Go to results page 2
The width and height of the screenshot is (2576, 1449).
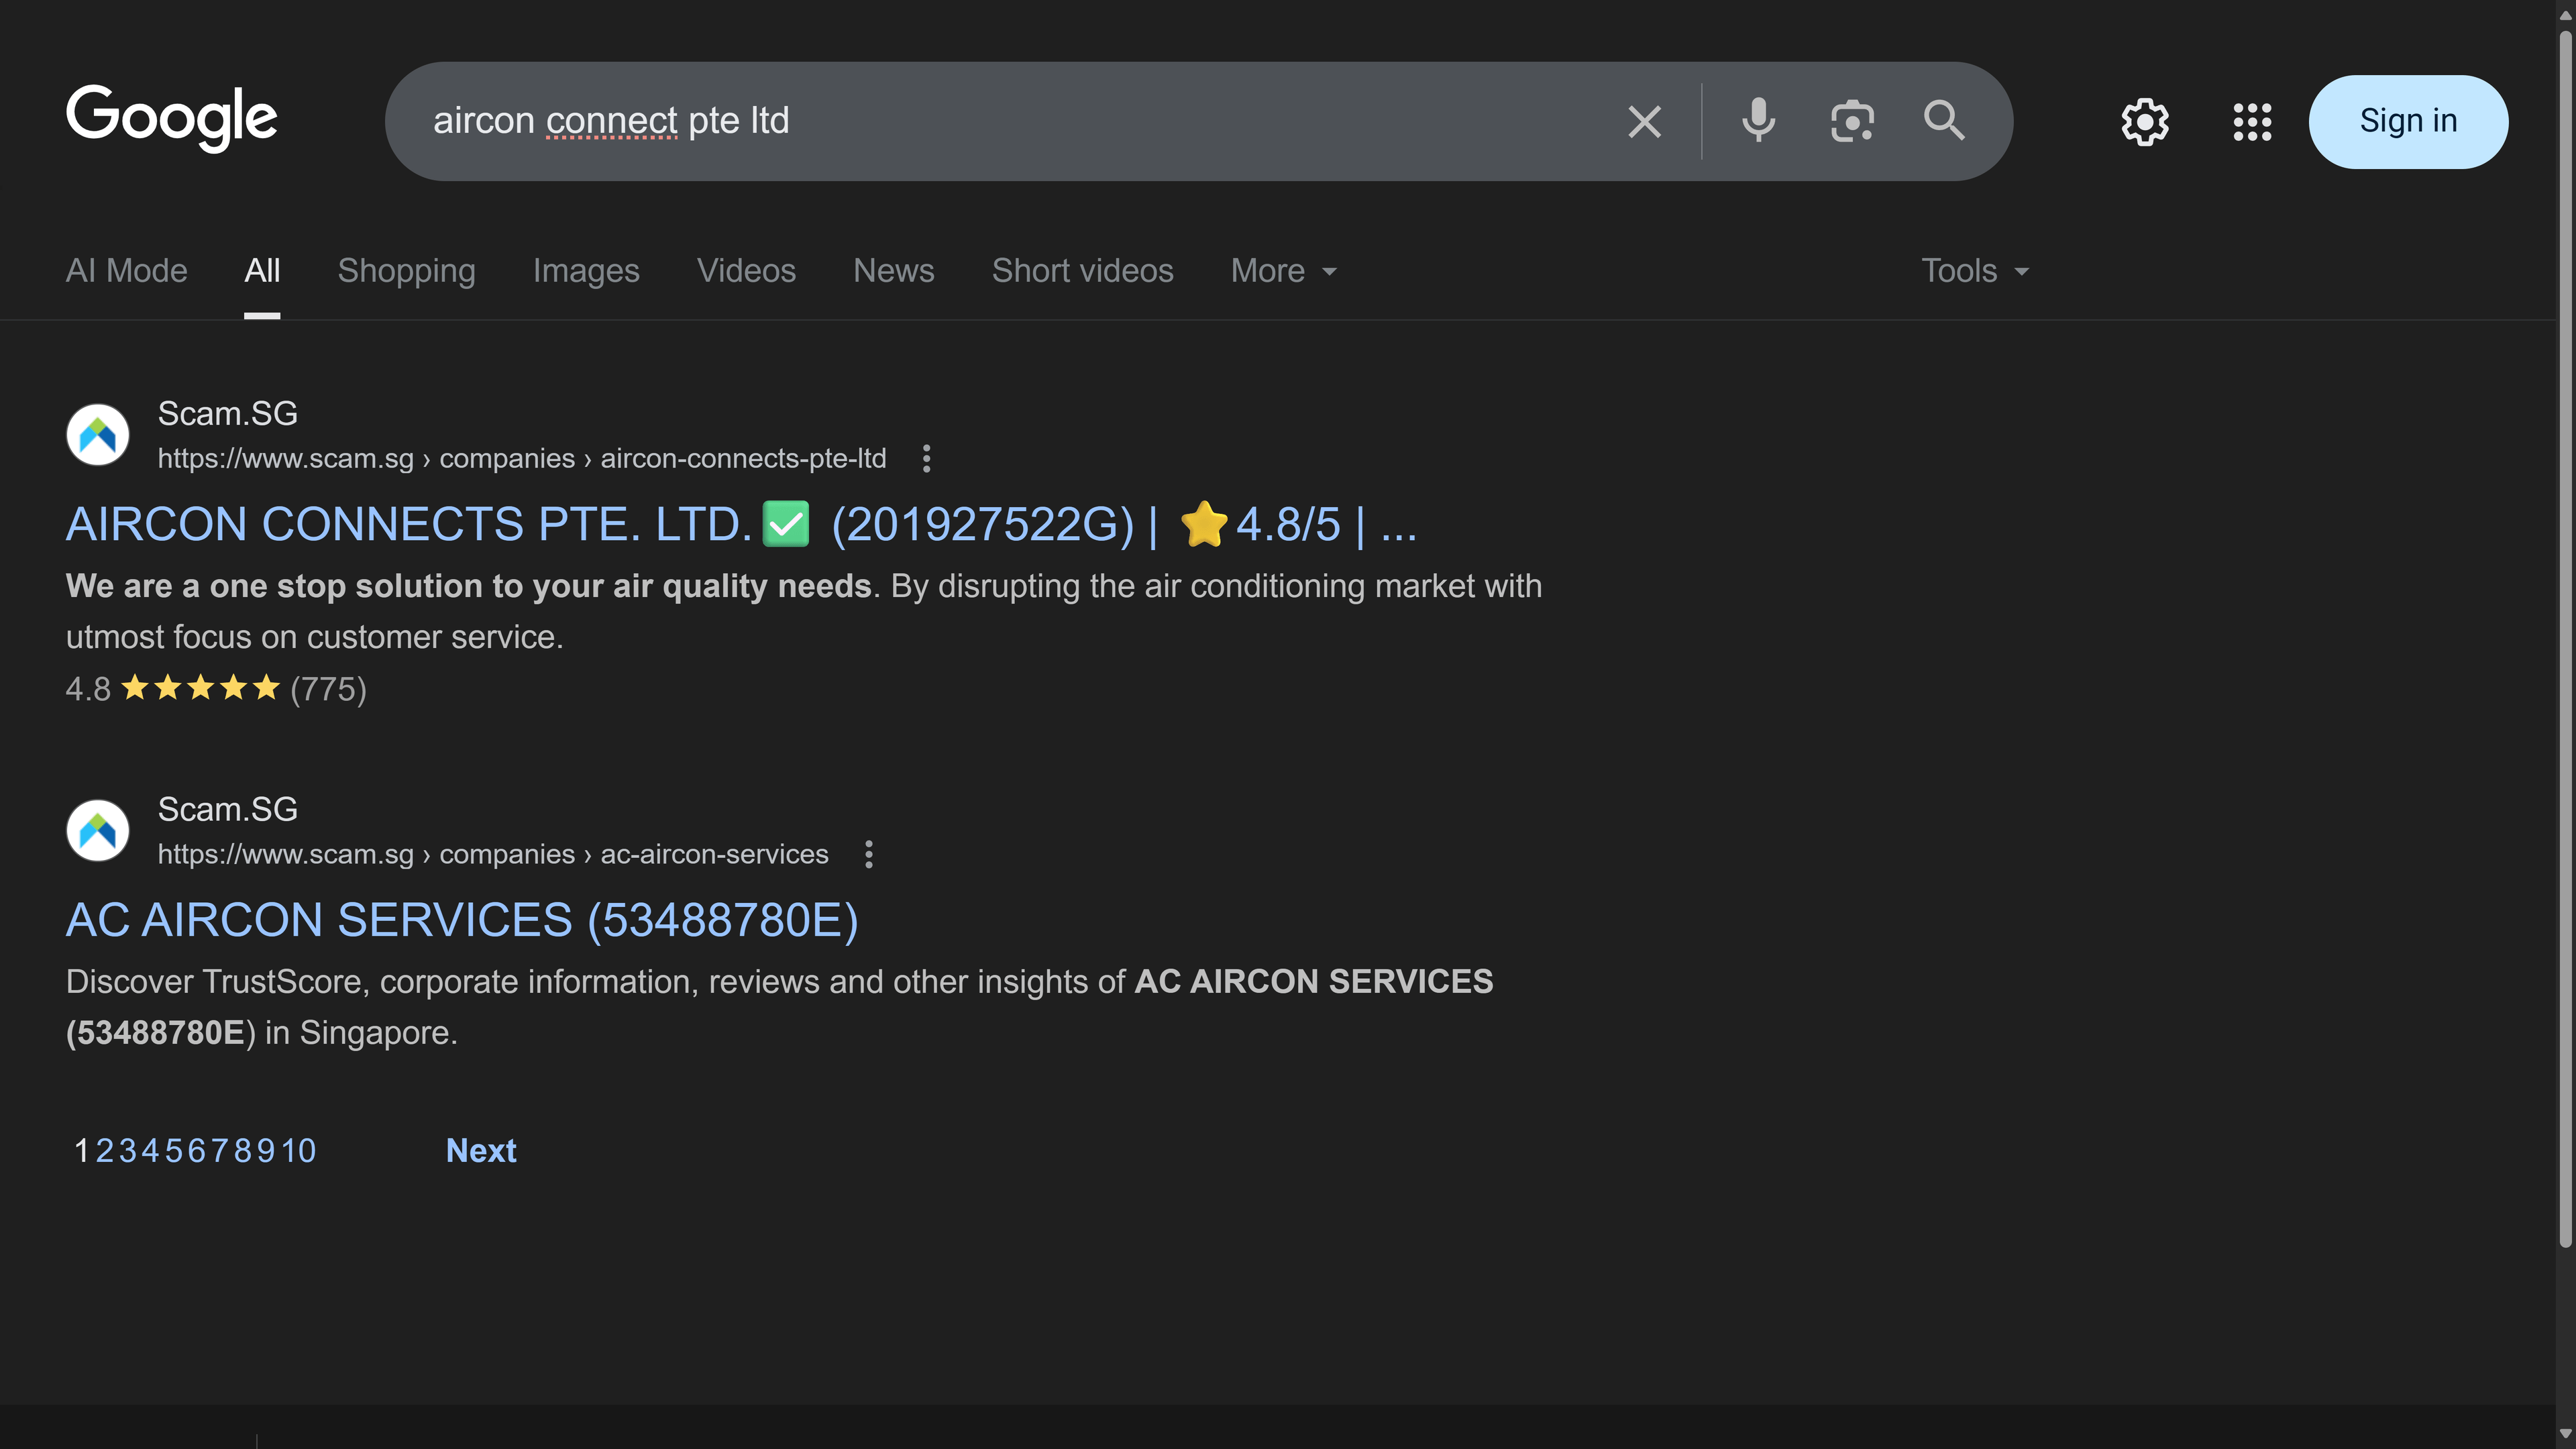pos(105,1151)
